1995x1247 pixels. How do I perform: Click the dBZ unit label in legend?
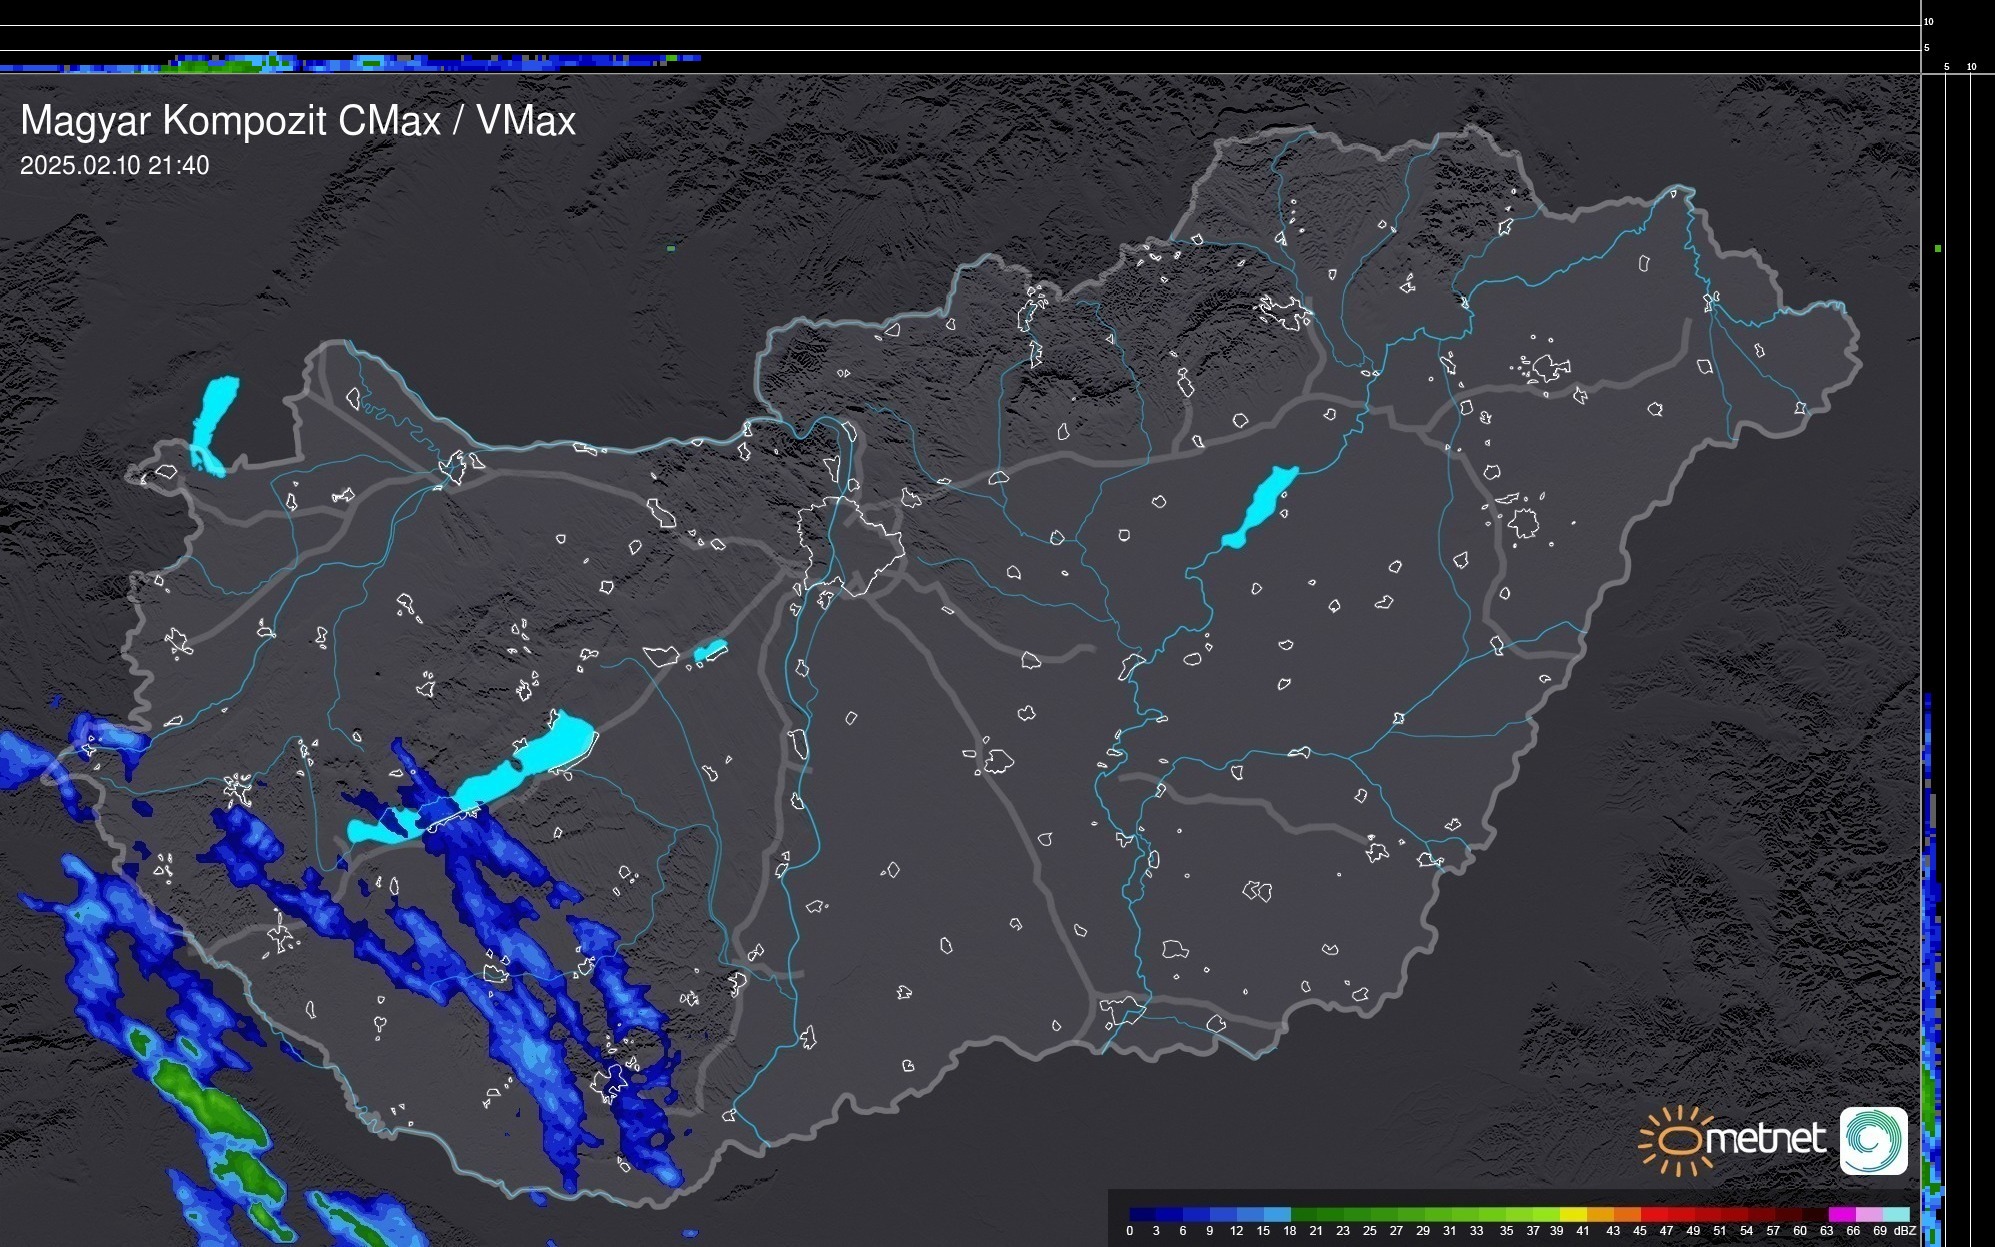pyautogui.click(x=1904, y=1231)
